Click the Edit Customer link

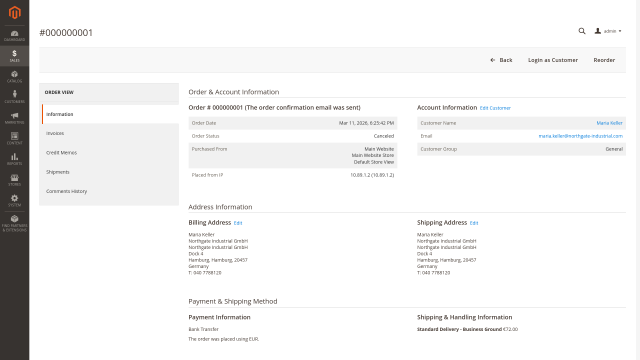tap(495, 108)
